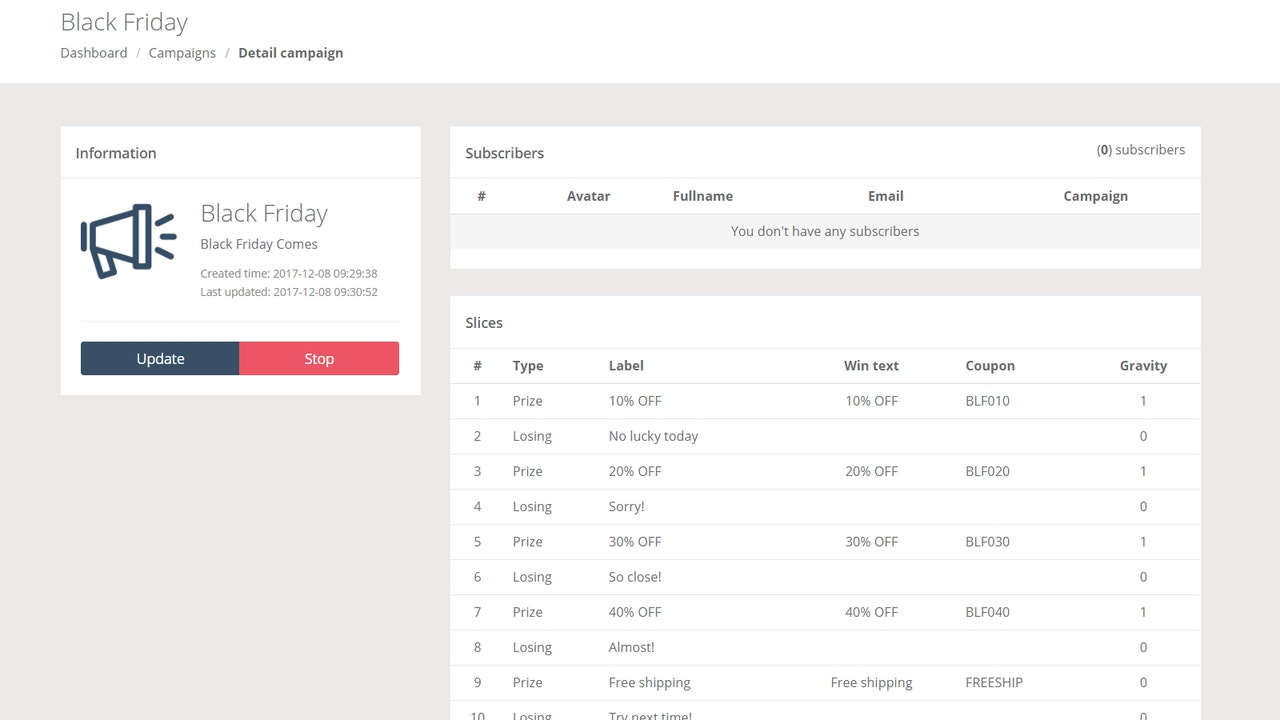
Task: Click coupon code FREESHIP
Action: (x=994, y=683)
